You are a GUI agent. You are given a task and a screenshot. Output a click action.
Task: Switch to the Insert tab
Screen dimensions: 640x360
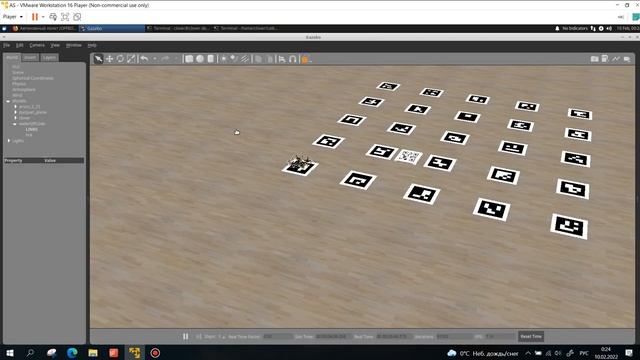coord(30,58)
